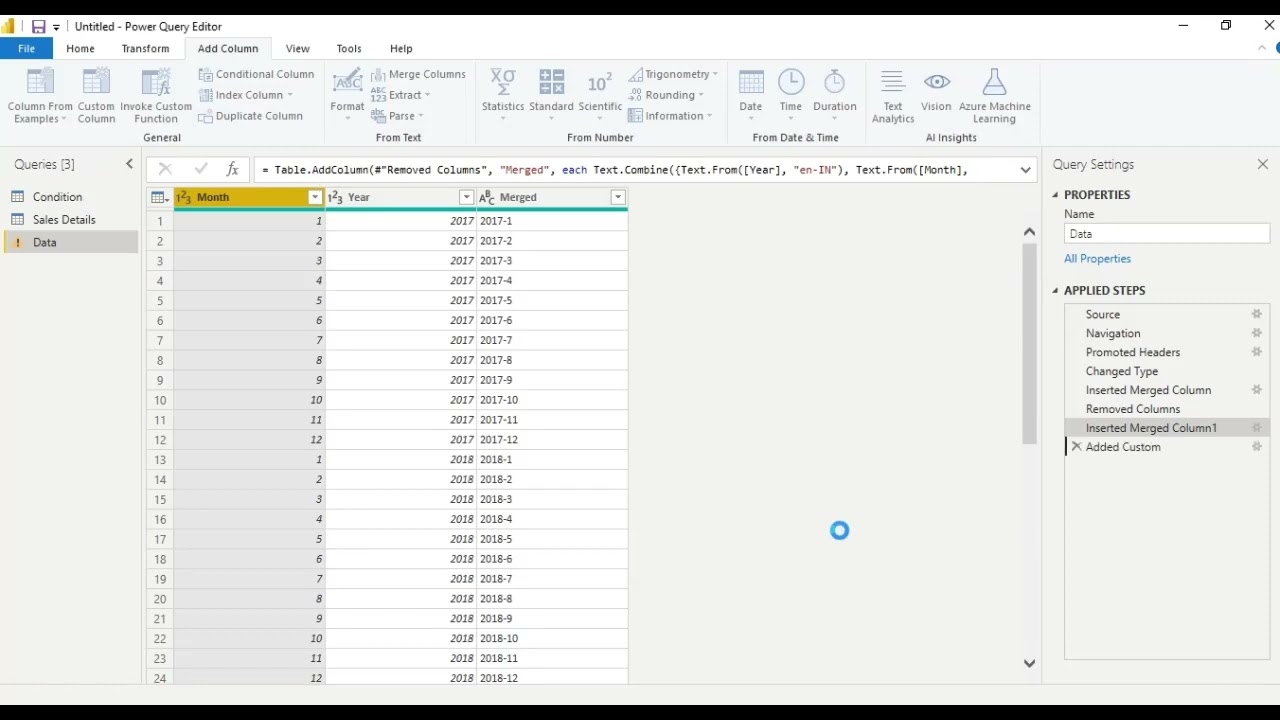The image size is (1280, 720).
Task: Collapse the PROPERTIES section
Action: [x=1055, y=195]
